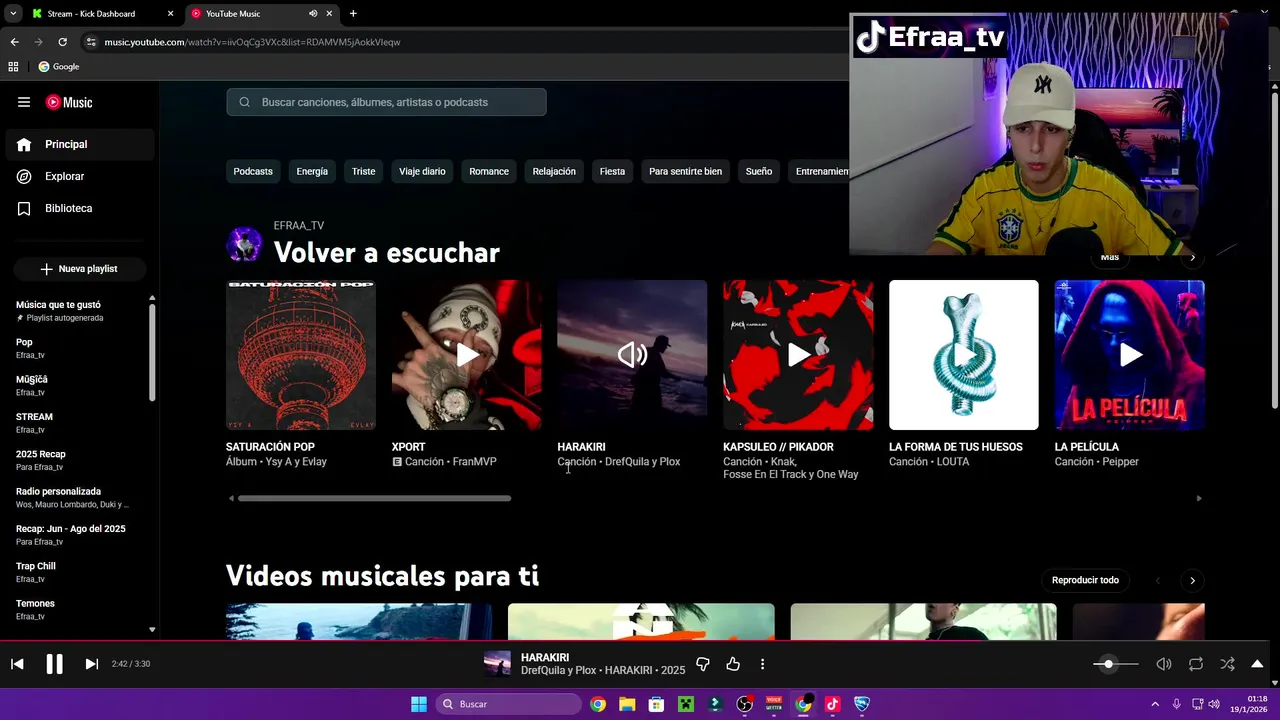Click Reproducir todo button

pos(1085,580)
